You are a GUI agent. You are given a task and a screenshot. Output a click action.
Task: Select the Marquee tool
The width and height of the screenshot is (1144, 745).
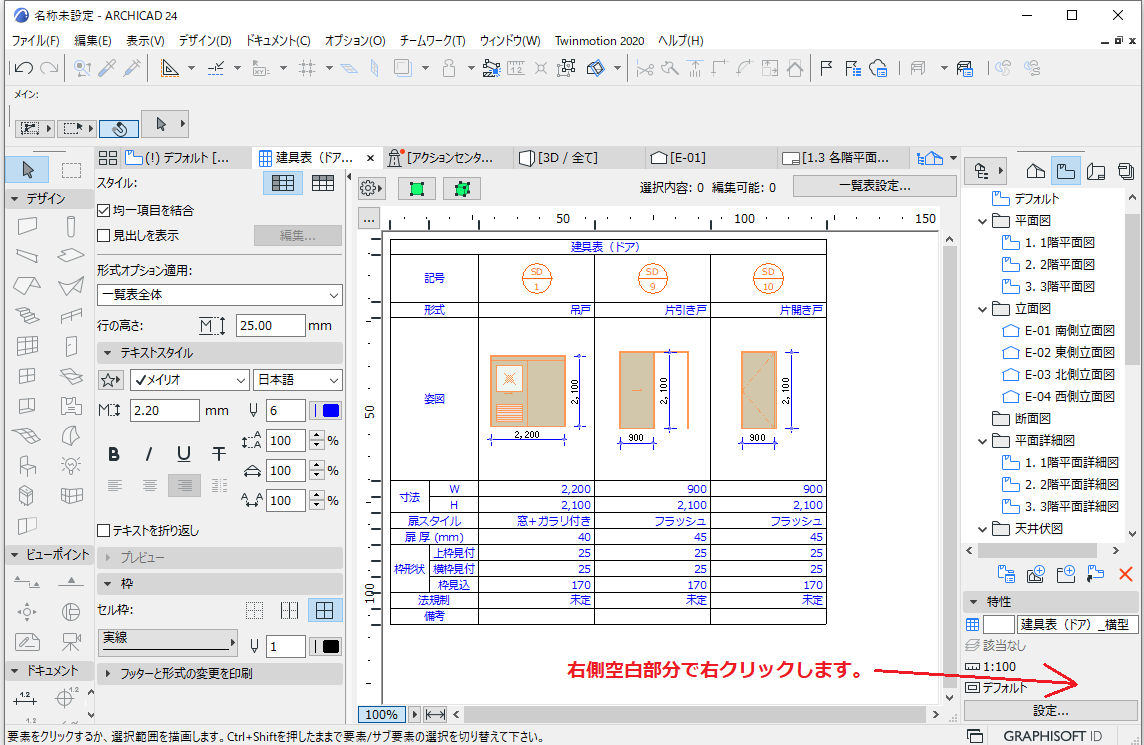(x=71, y=170)
